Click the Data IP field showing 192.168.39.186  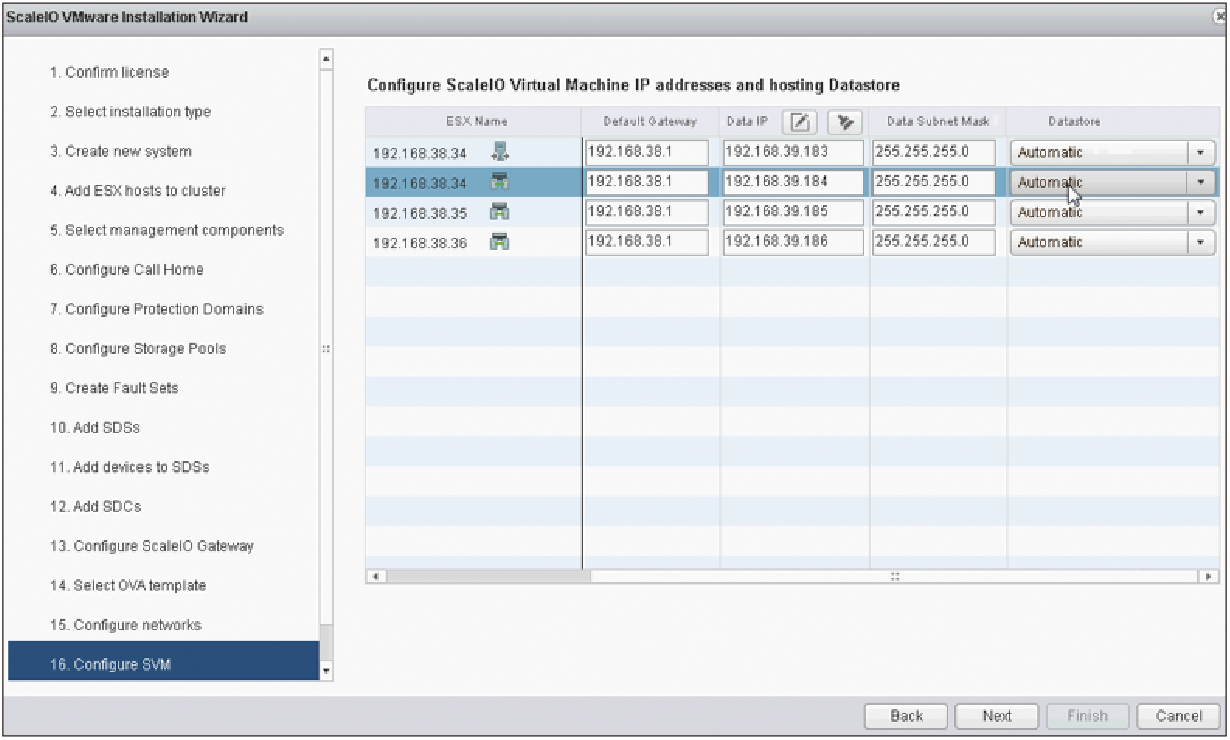(793, 242)
